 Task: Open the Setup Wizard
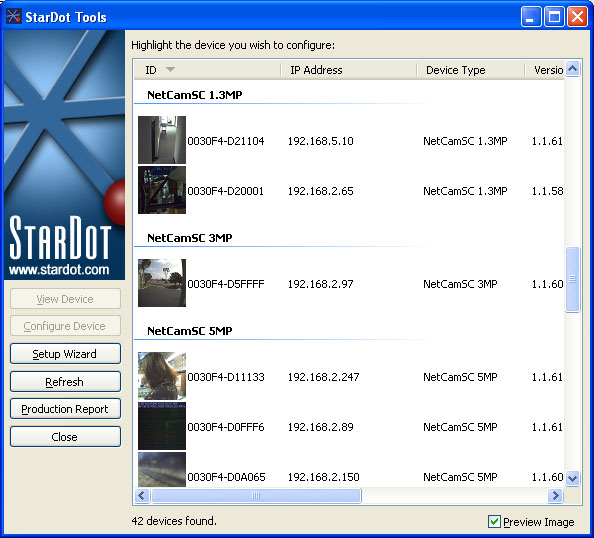point(65,354)
